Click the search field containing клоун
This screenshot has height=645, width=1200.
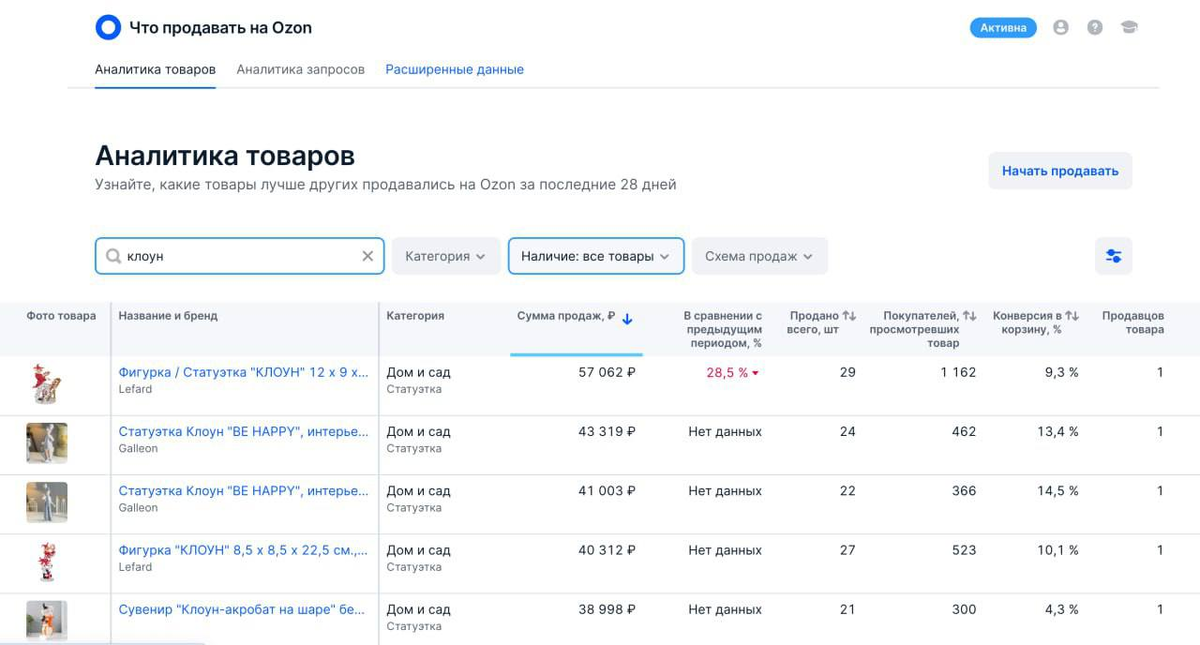pyautogui.click(x=235, y=256)
